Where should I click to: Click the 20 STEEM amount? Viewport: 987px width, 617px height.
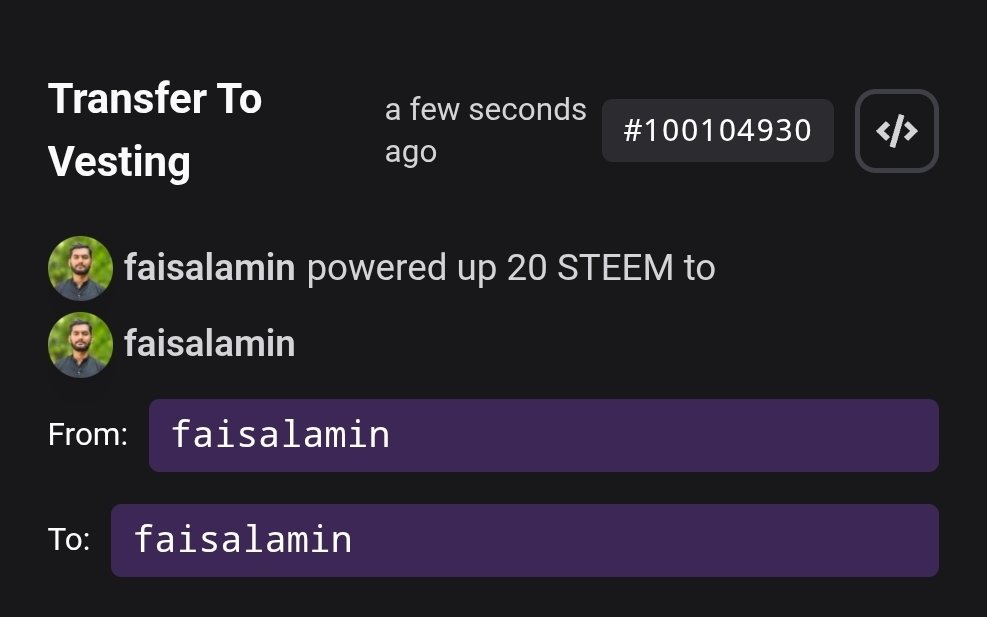[590, 268]
